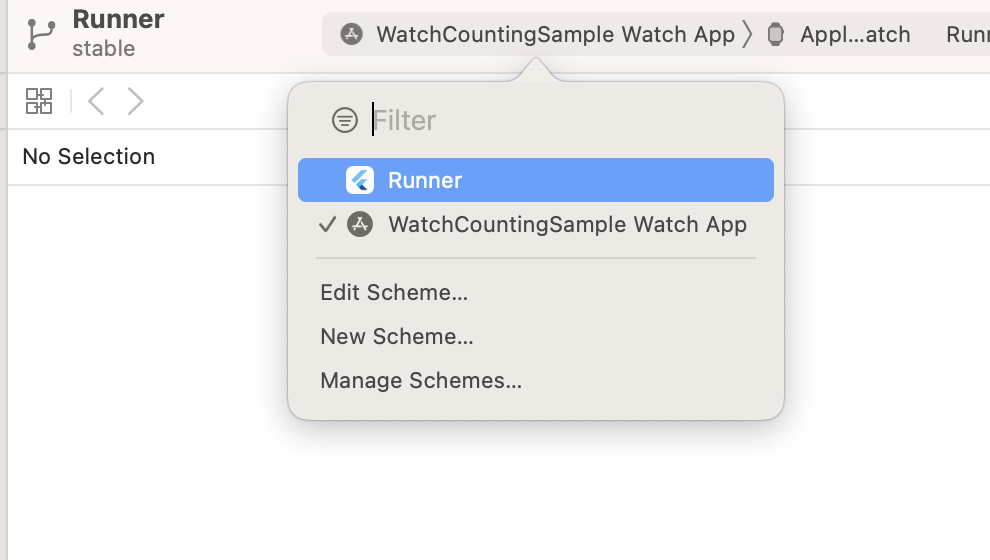The image size is (990, 560).
Task: Click the Flutter icon beside Runner
Action: tap(360, 180)
